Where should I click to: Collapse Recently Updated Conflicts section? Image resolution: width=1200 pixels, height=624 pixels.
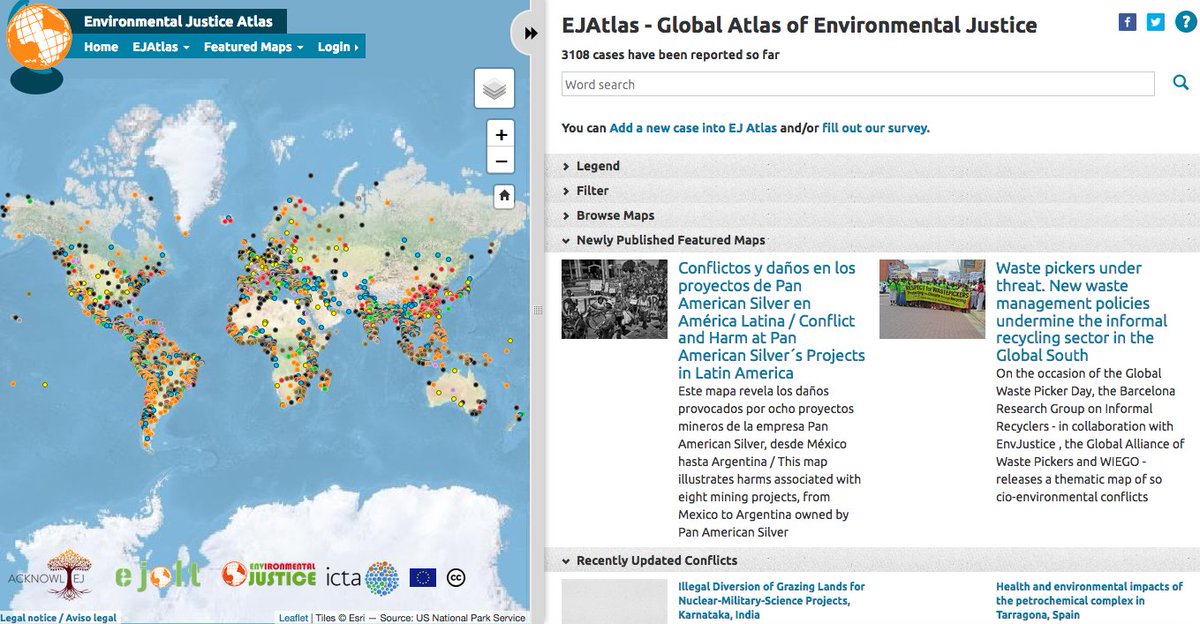tap(872, 560)
